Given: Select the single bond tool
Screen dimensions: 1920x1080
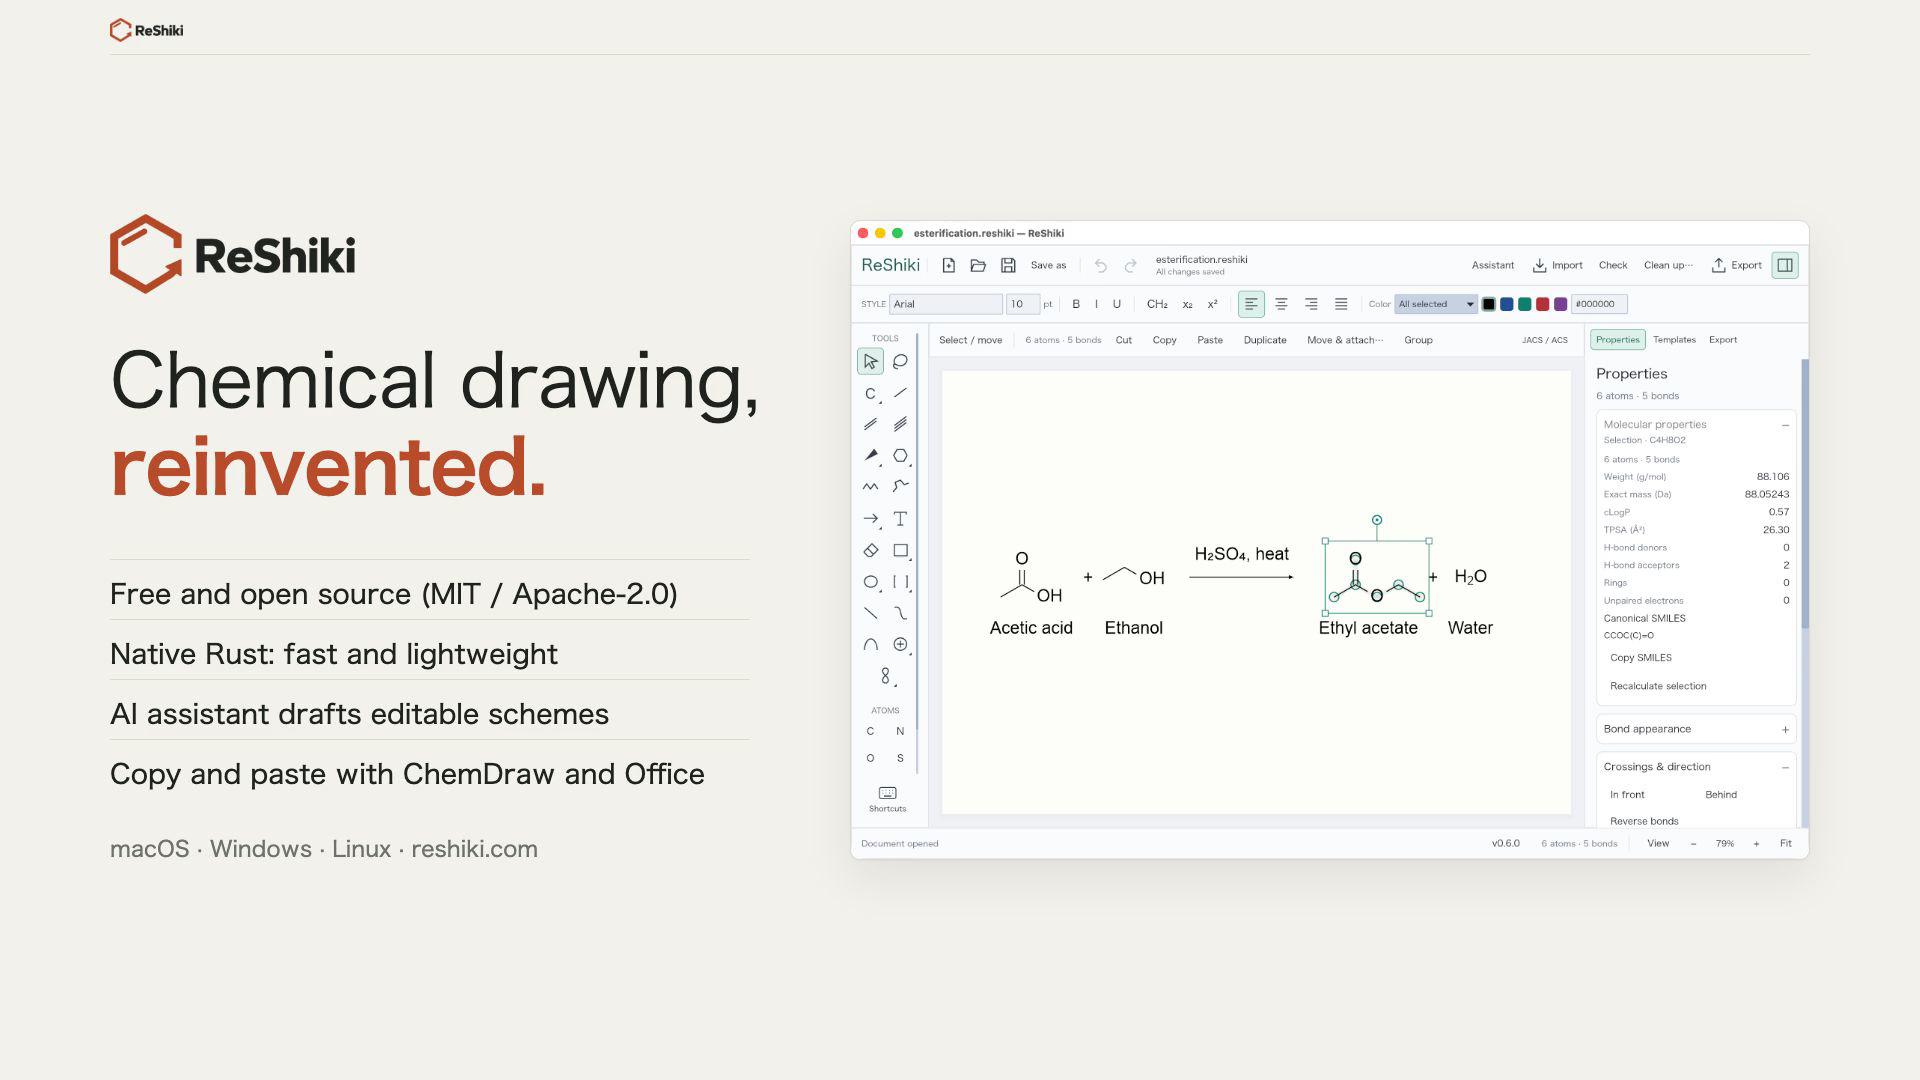Looking at the screenshot, I should click(900, 394).
